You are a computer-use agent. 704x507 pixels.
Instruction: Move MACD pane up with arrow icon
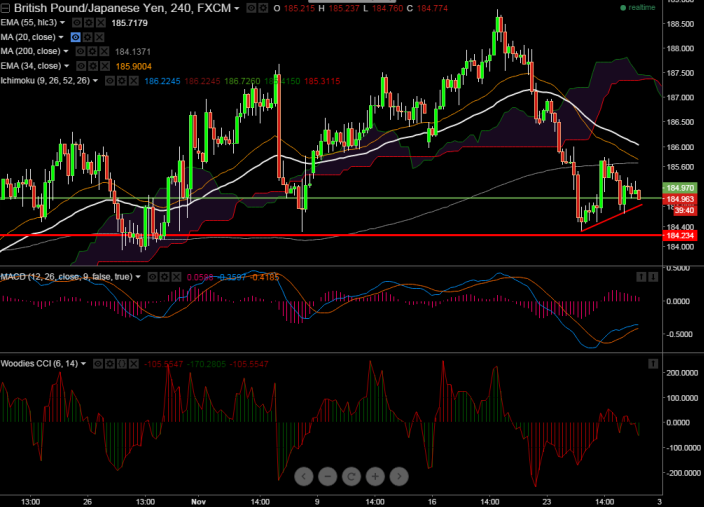tap(641, 276)
